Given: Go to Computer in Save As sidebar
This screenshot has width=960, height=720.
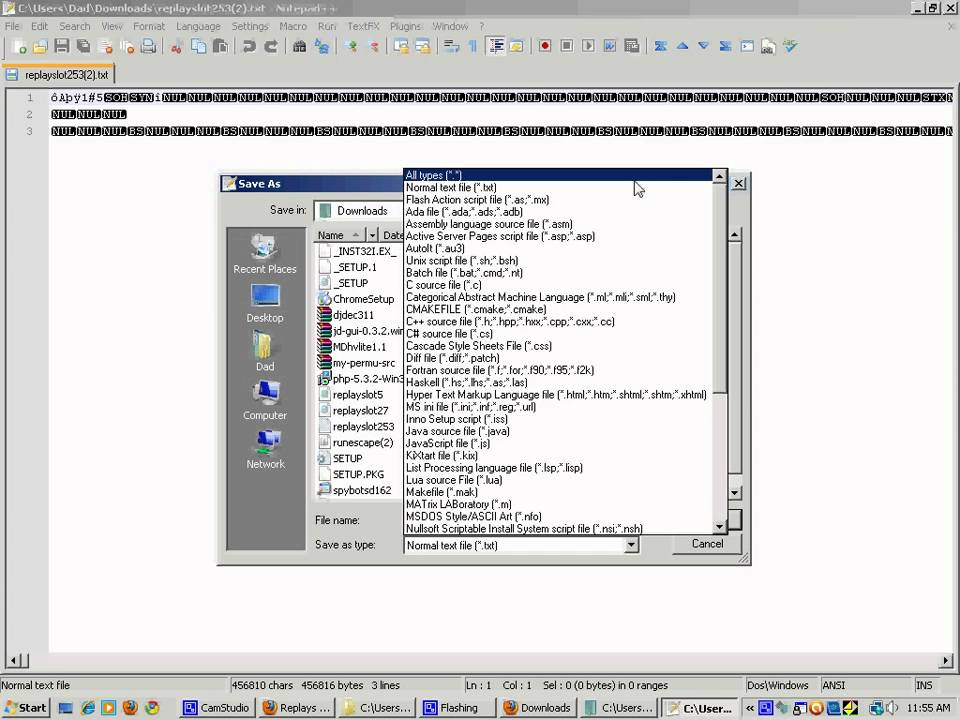Looking at the screenshot, I should (264, 400).
